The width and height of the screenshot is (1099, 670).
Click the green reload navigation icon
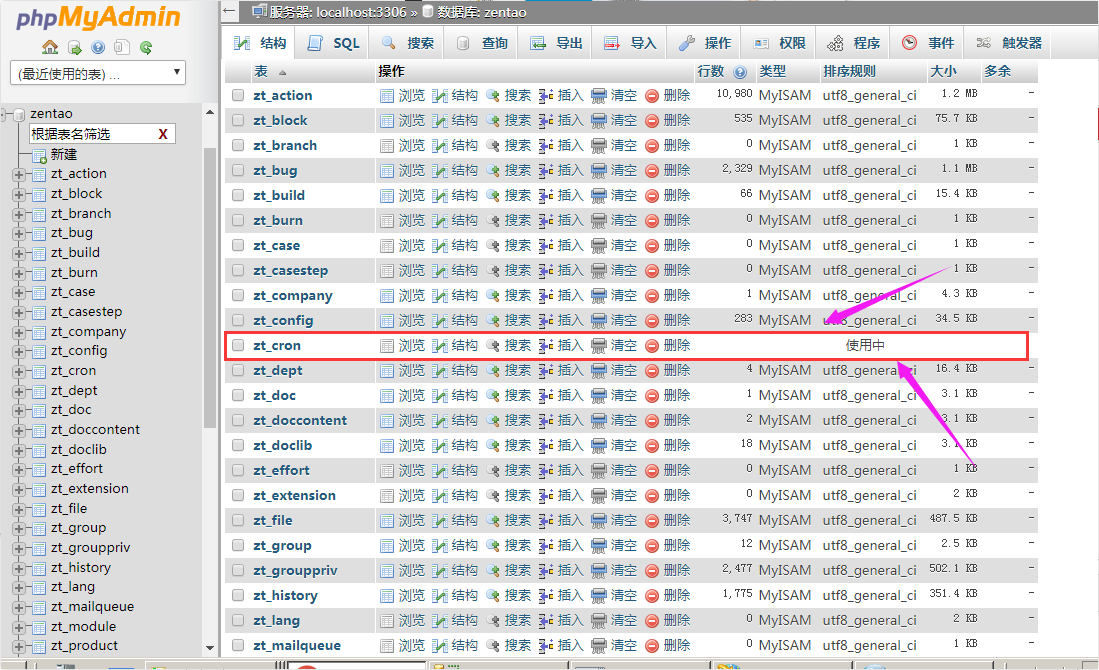pos(146,48)
